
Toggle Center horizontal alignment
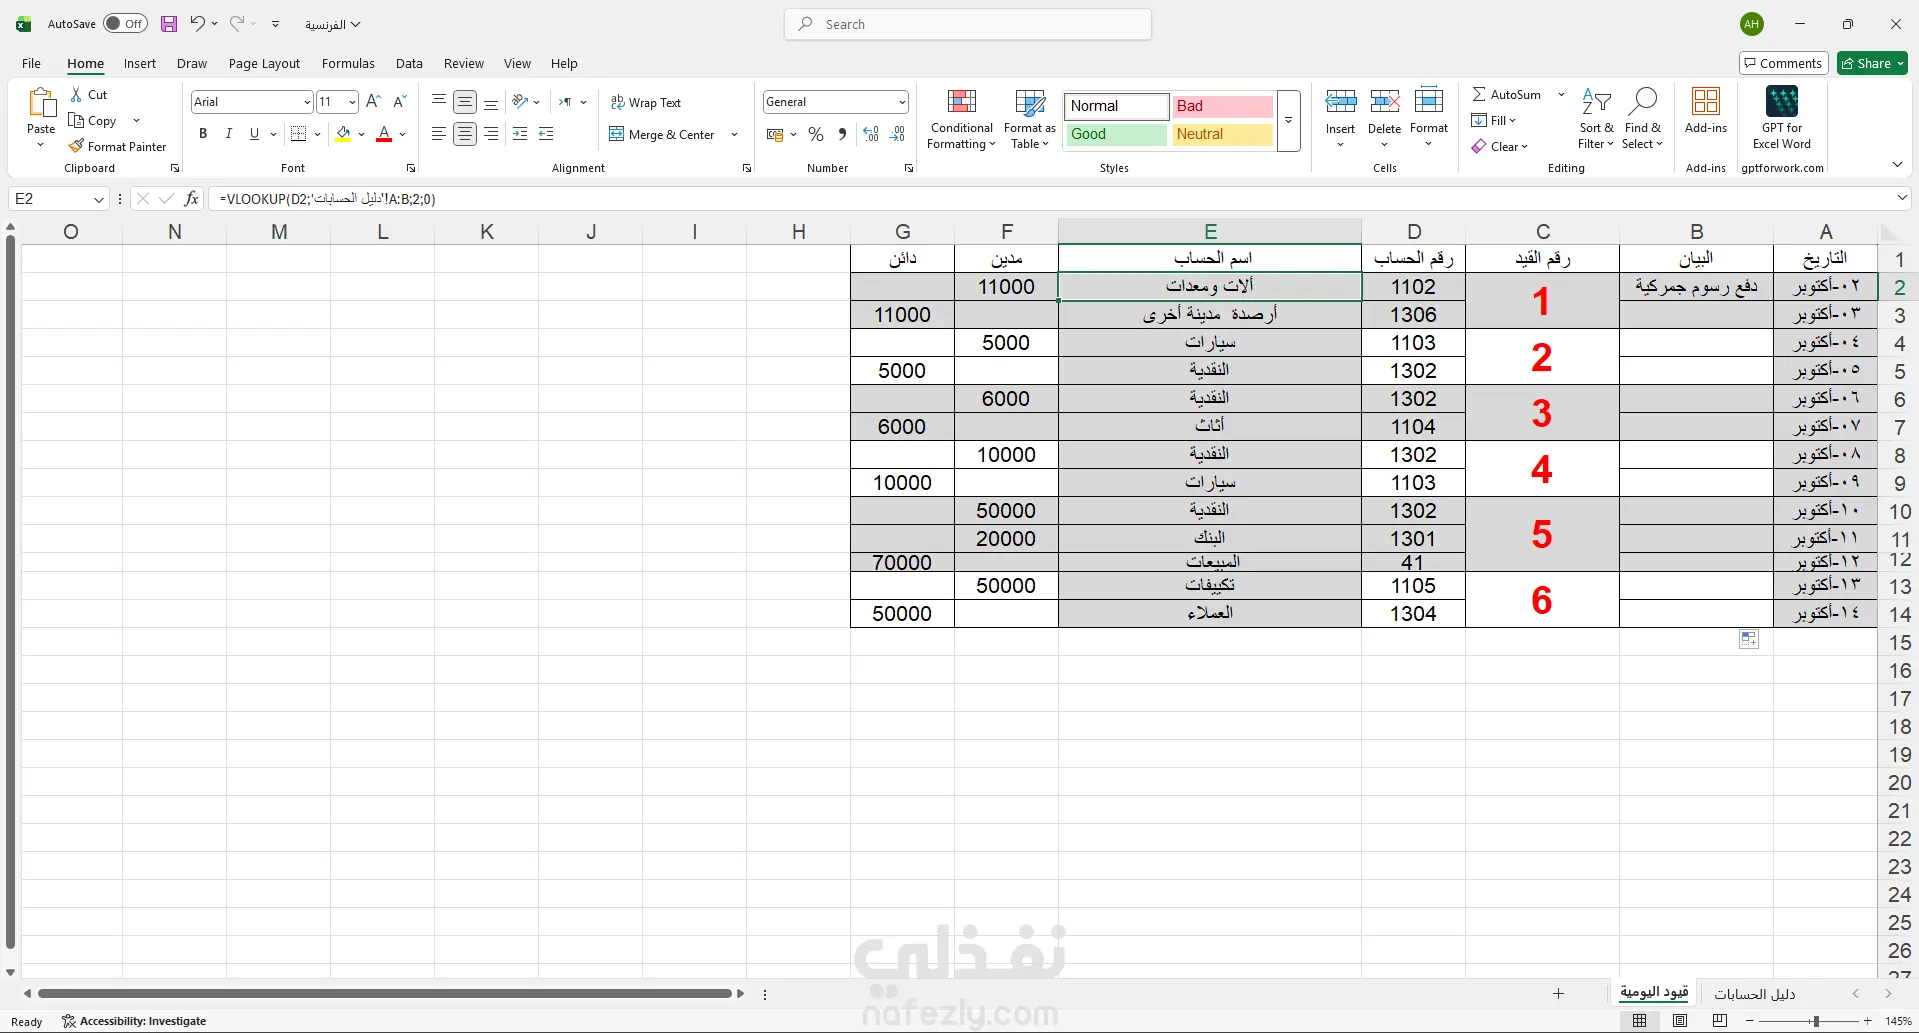(x=465, y=133)
